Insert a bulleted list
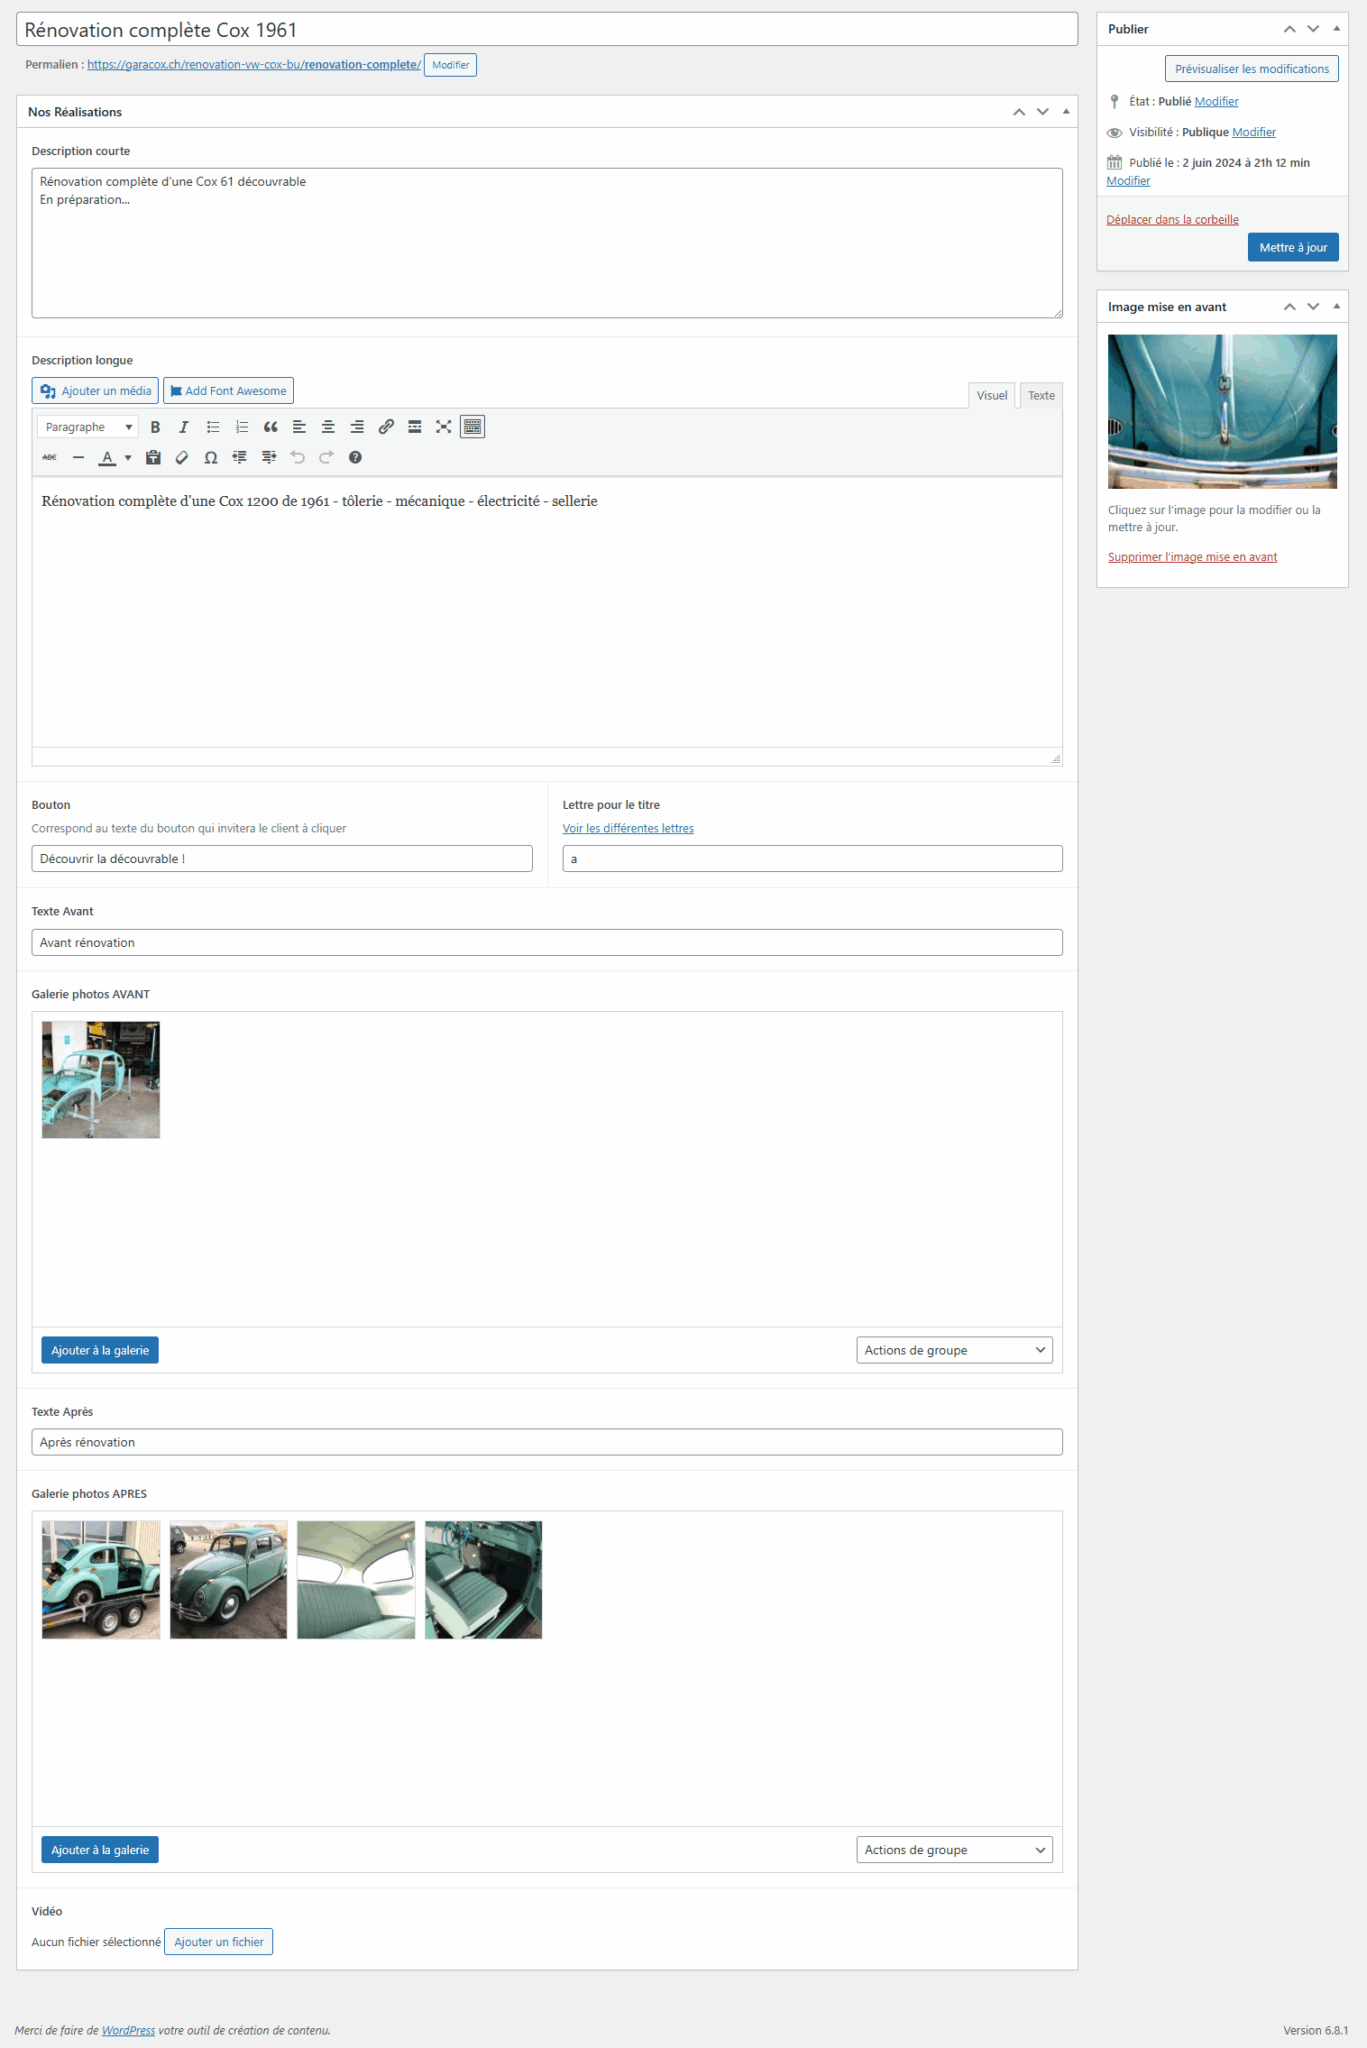The width and height of the screenshot is (1367, 2048). 213,427
